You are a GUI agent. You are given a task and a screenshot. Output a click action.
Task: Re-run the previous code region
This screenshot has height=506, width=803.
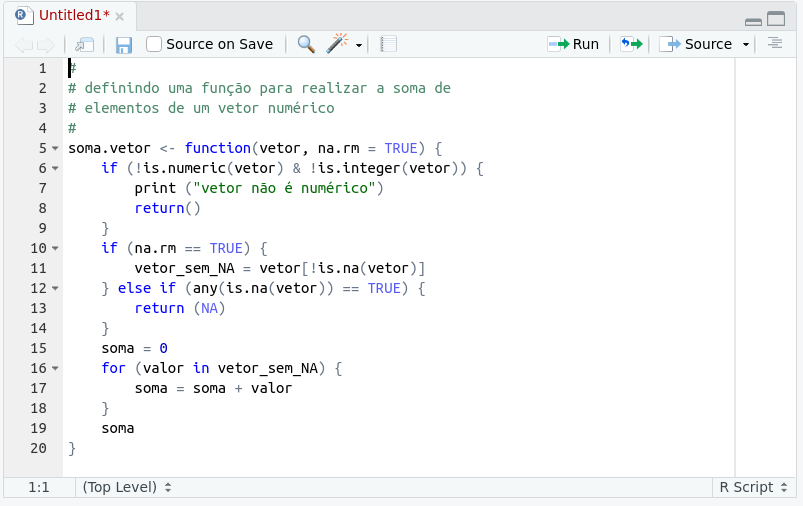click(x=631, y=44)
